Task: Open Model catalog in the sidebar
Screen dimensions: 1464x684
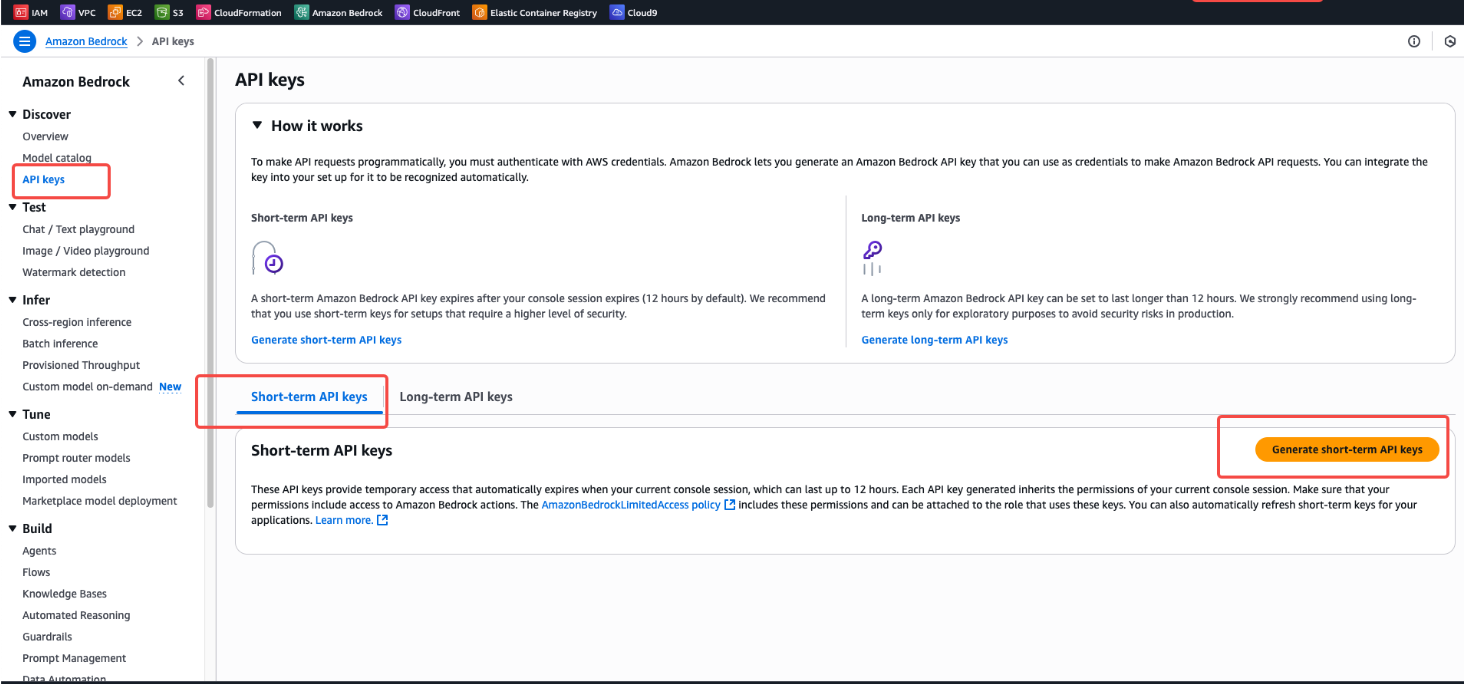Action: coord(57,158)
